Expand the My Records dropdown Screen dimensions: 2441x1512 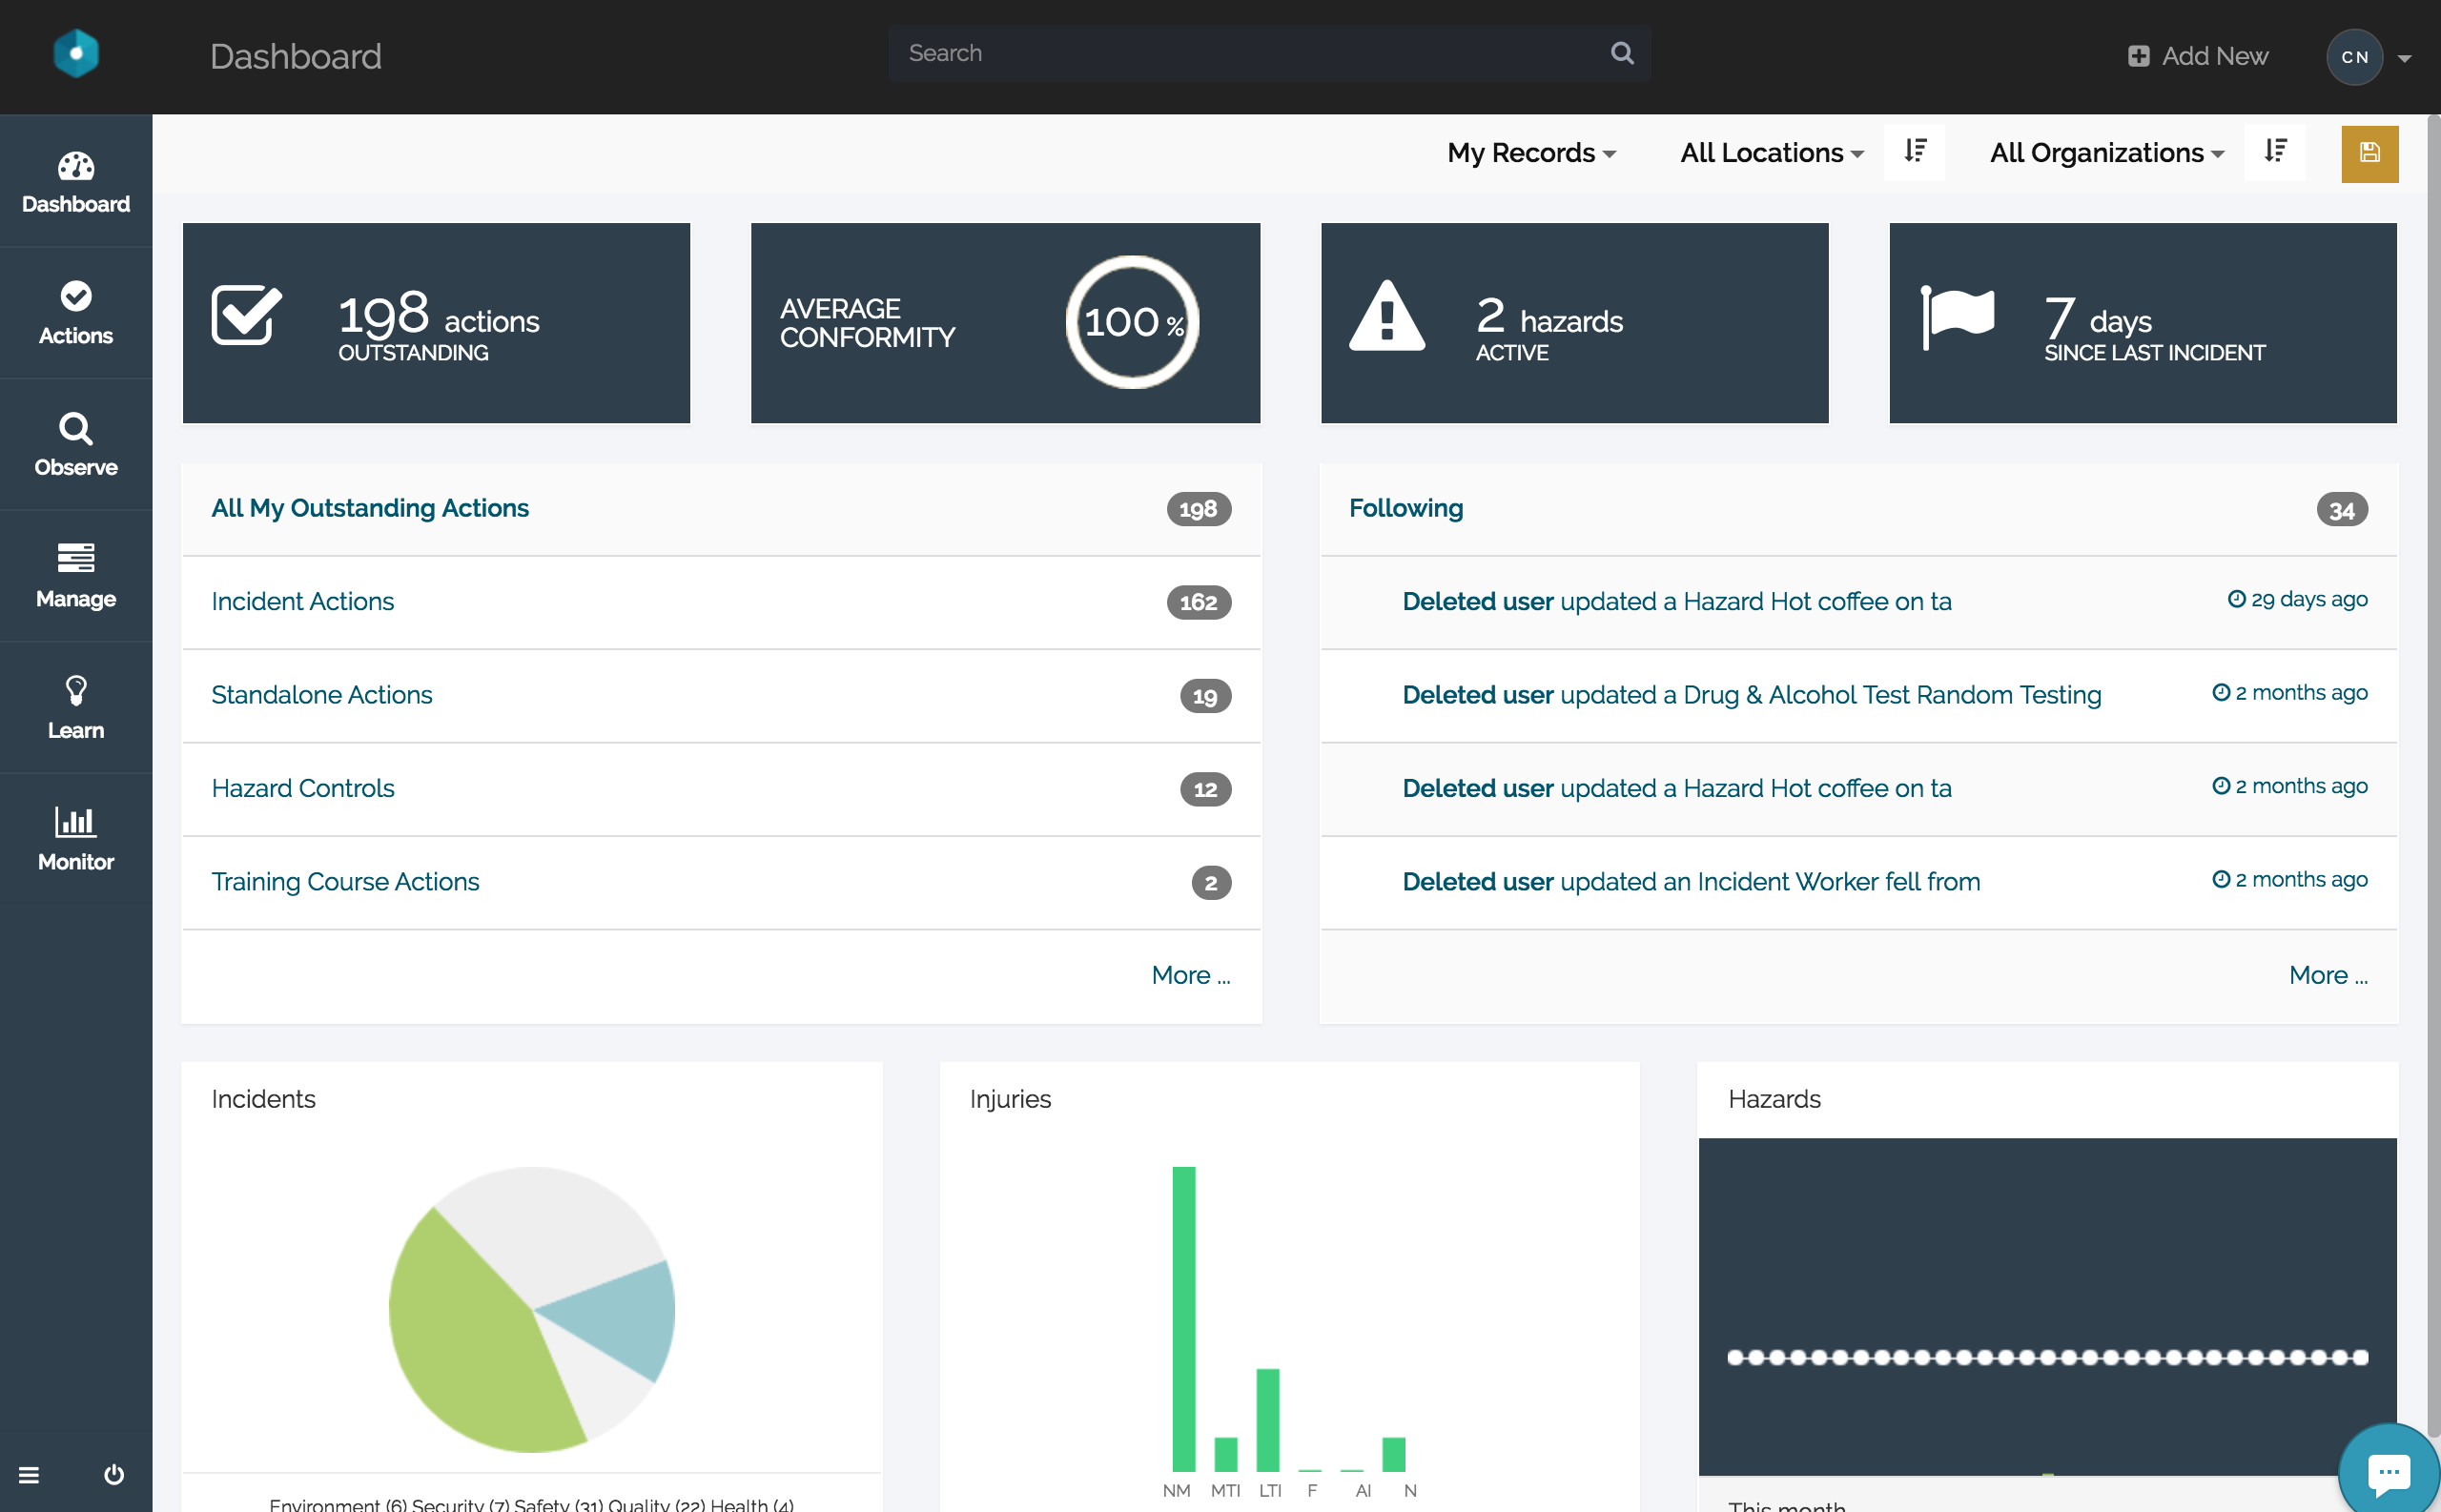pos(1531,153)
